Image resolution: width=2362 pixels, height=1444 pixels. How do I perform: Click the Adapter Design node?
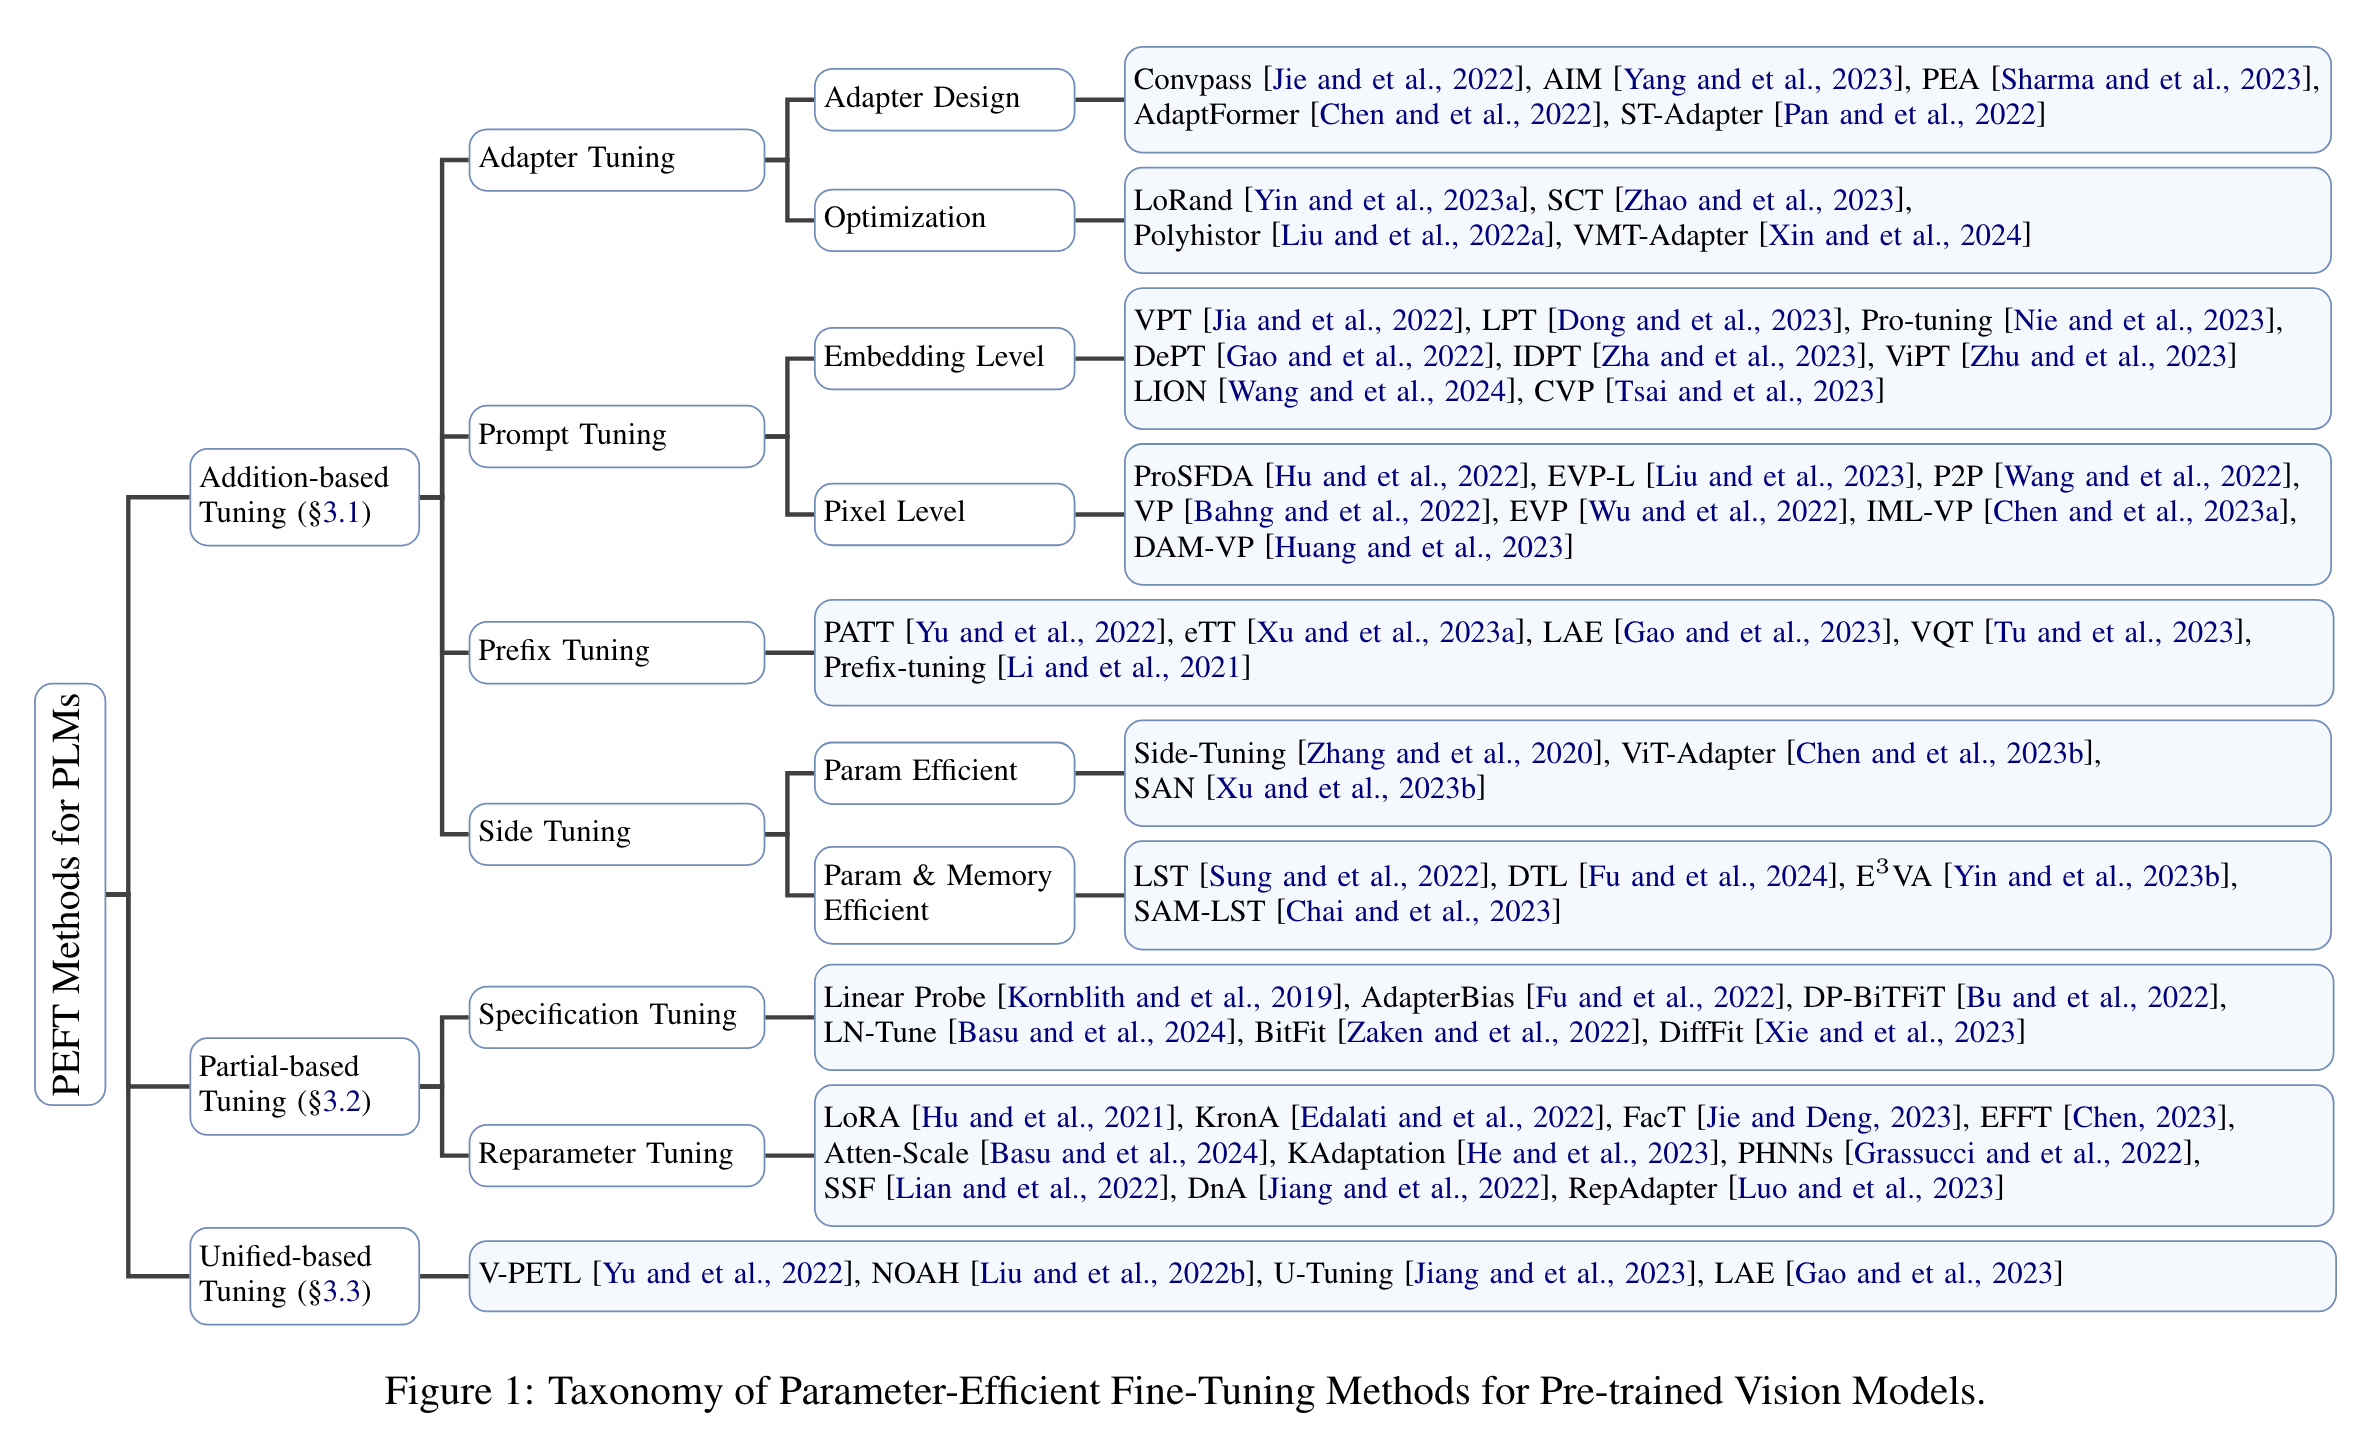[943, 99]
